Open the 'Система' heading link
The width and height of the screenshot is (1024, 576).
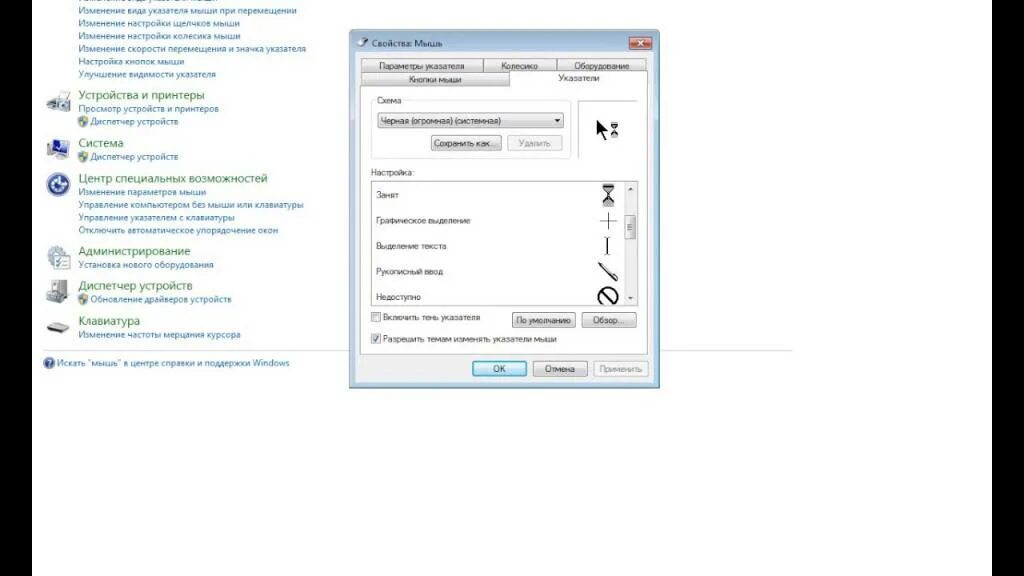101,143
